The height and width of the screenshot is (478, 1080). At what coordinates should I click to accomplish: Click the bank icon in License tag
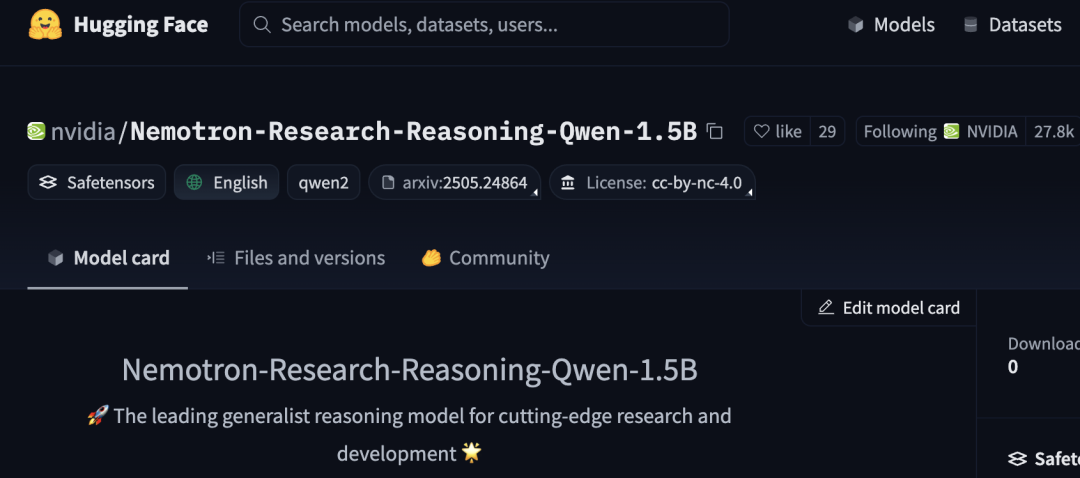(568, 183)
